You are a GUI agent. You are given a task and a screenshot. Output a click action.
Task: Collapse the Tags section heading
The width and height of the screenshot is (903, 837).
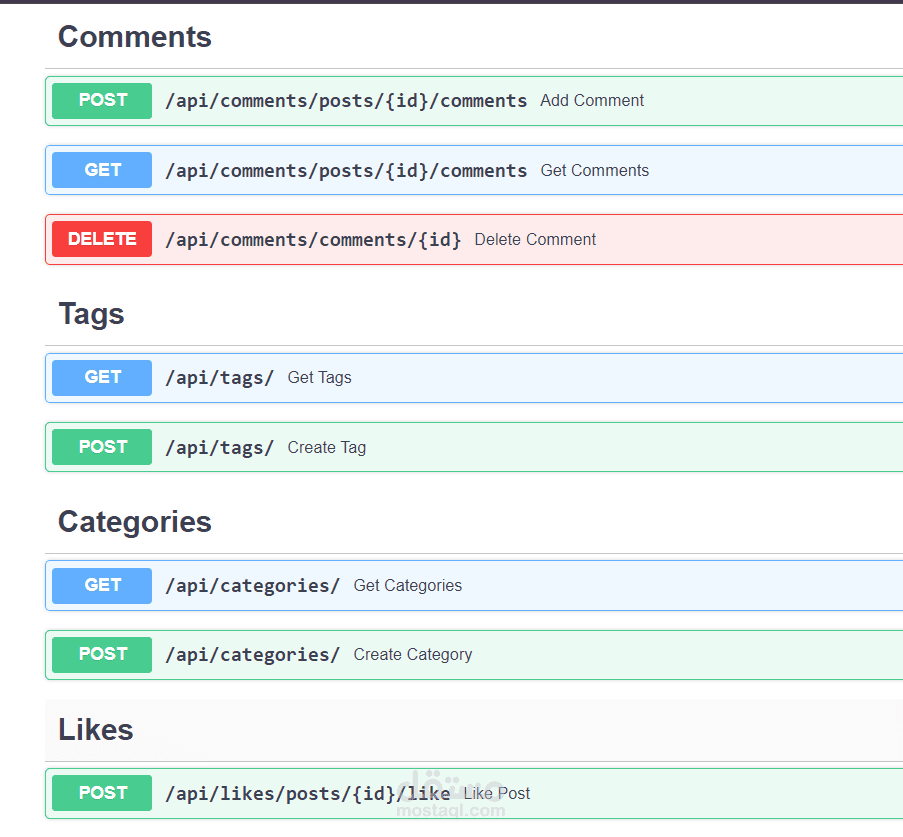coord(91,314)
